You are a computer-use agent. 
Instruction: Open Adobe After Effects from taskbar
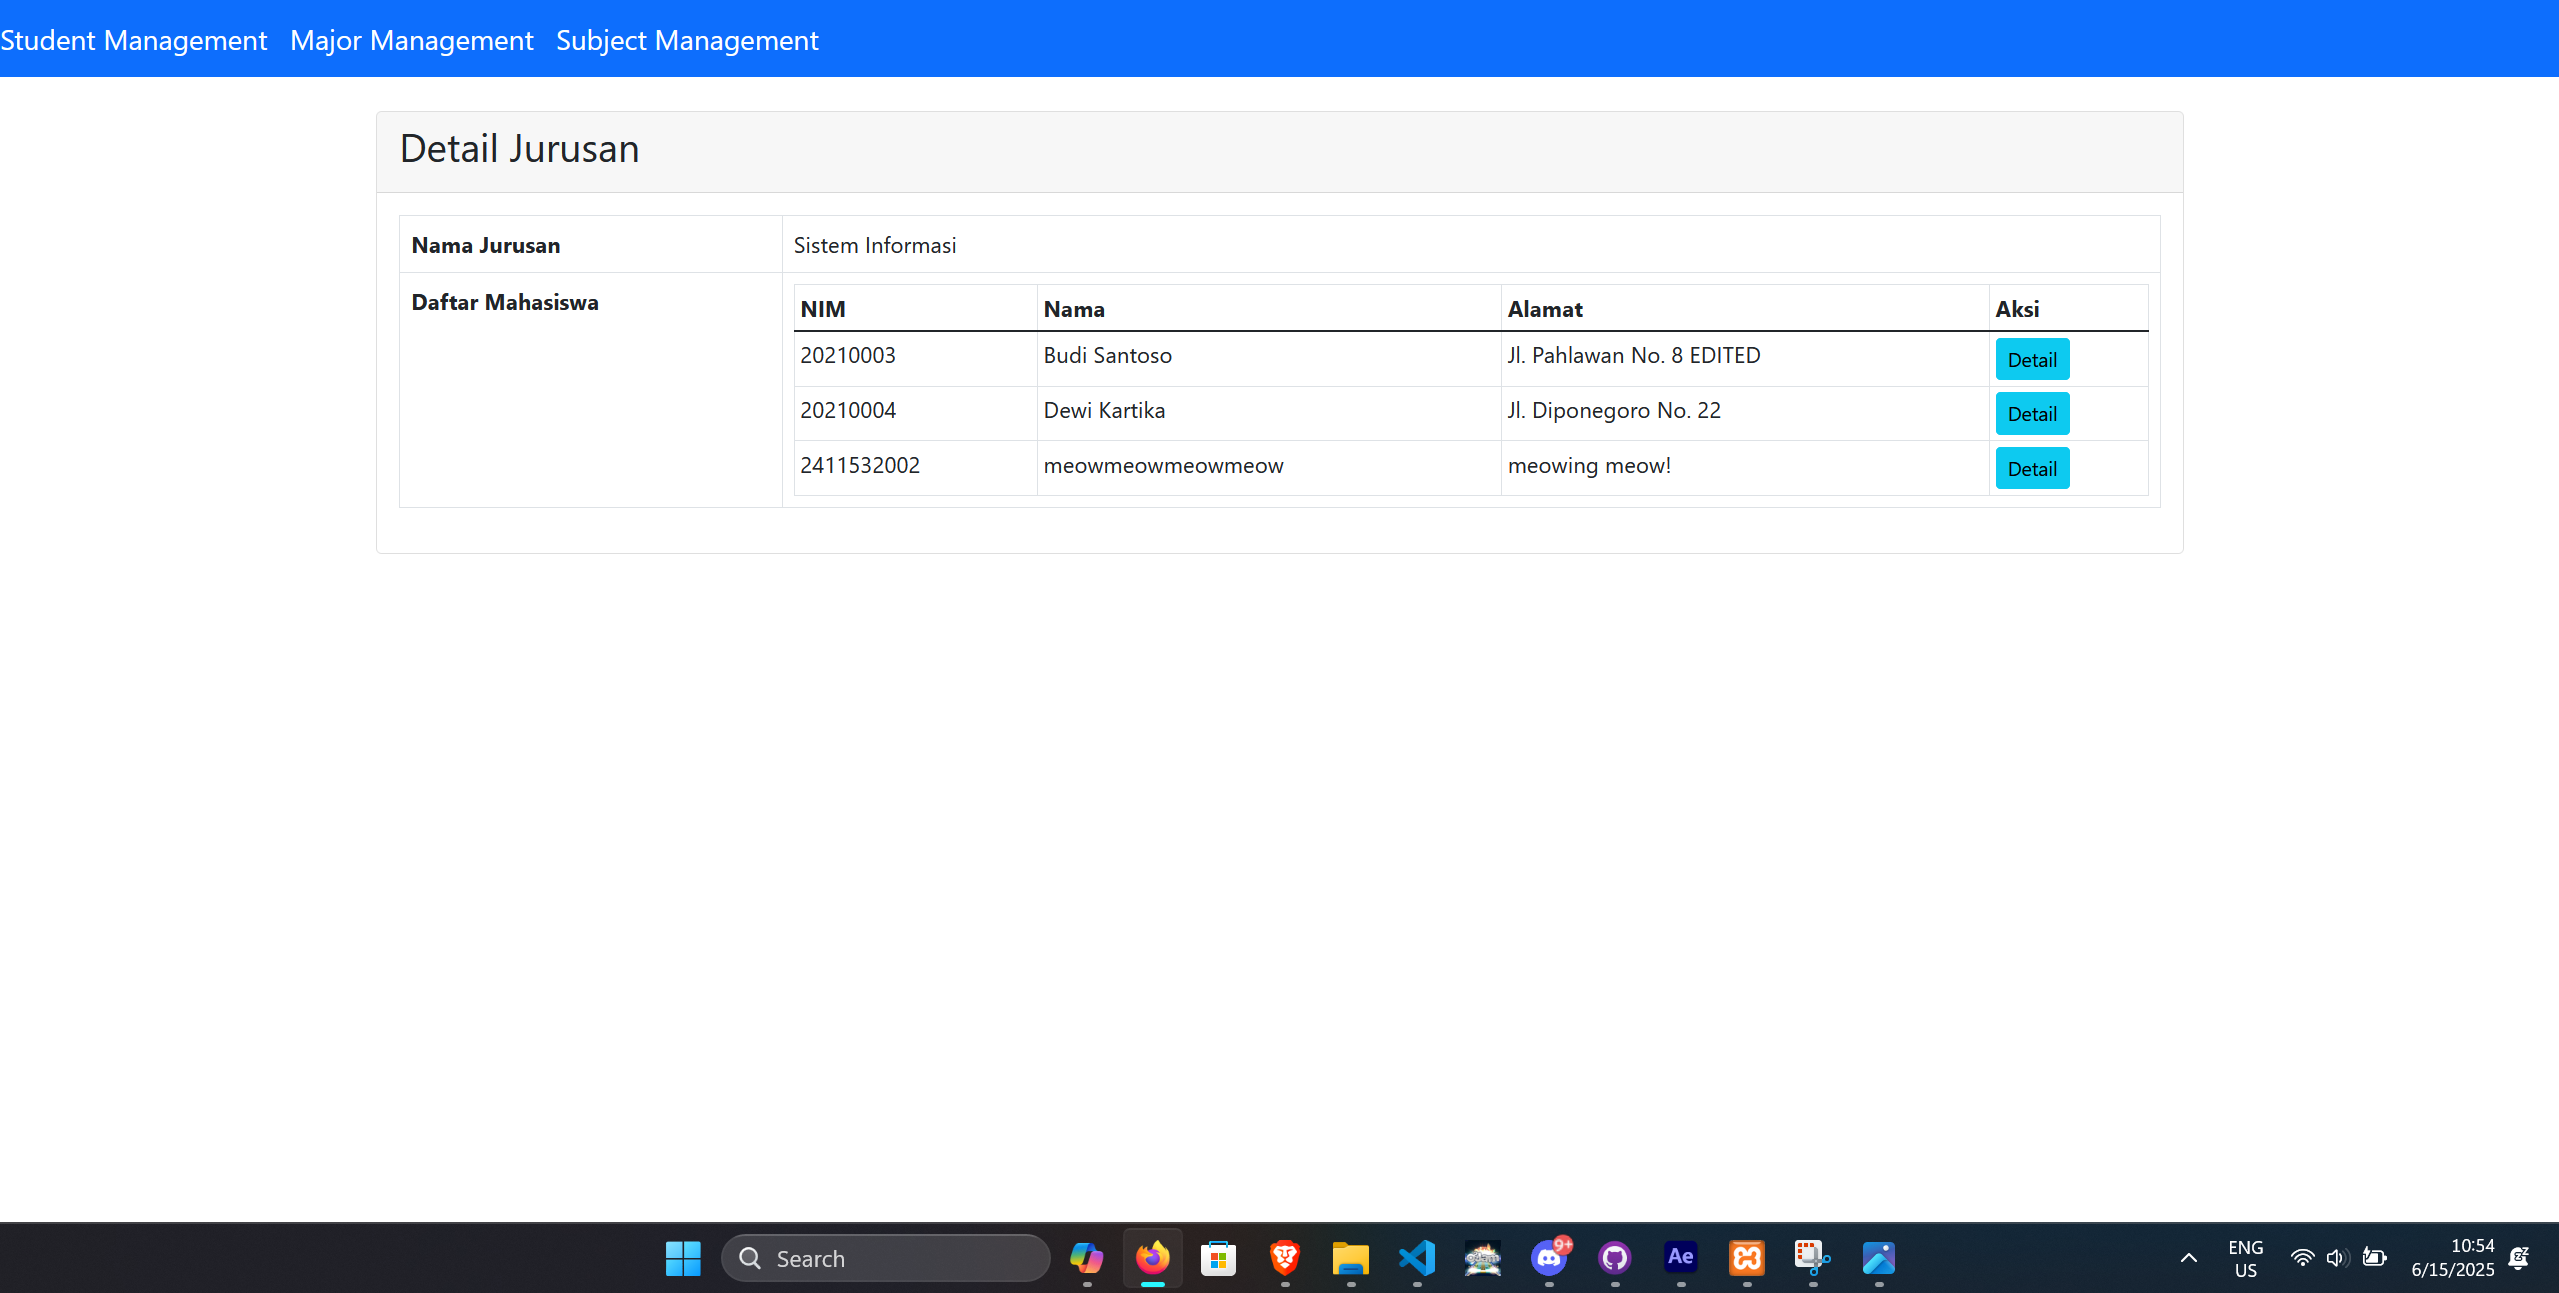click(1680, 1258)
